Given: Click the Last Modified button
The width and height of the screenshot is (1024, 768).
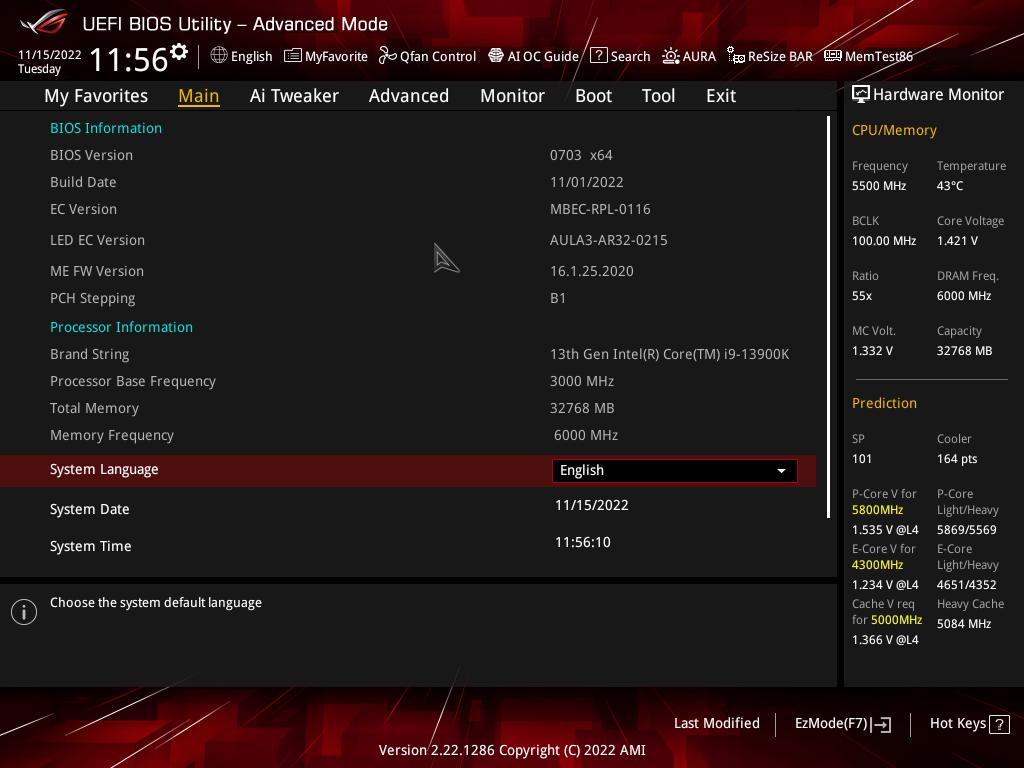Looking at the screenshot, I should [x=716, y=724].
